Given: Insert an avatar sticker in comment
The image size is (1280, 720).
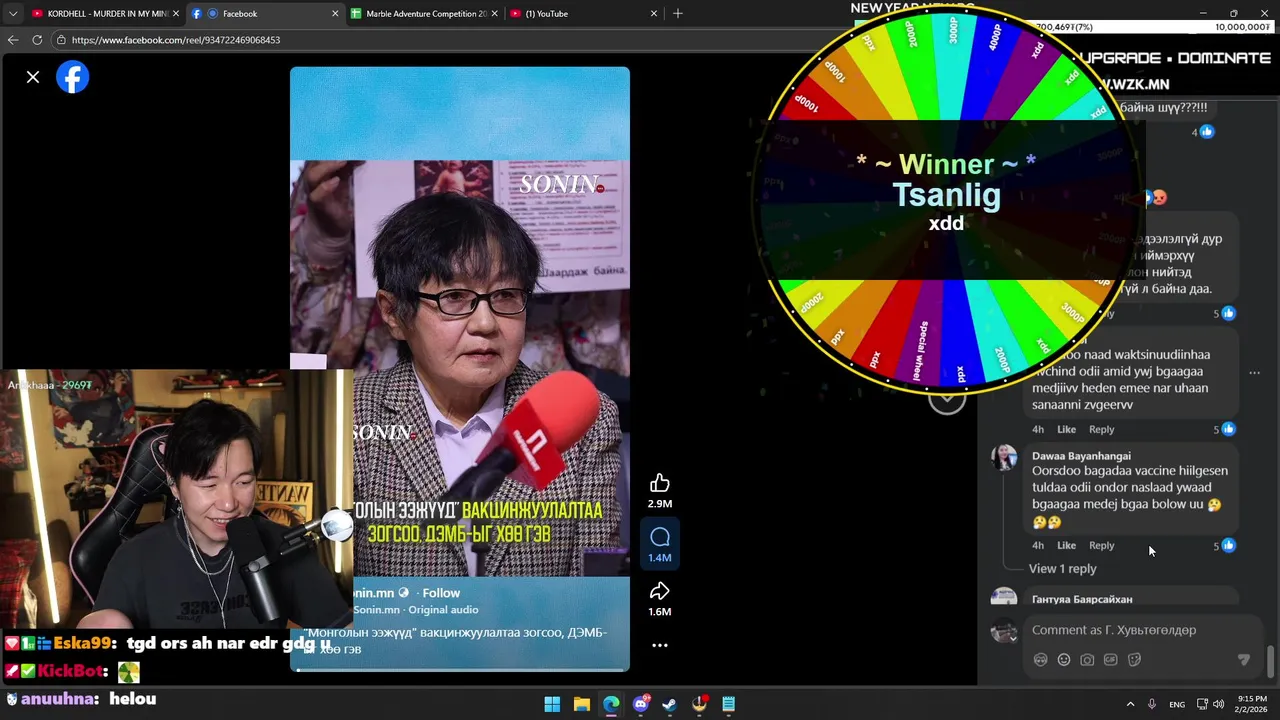Looking at the screenshot, I should pos(1040,660).
